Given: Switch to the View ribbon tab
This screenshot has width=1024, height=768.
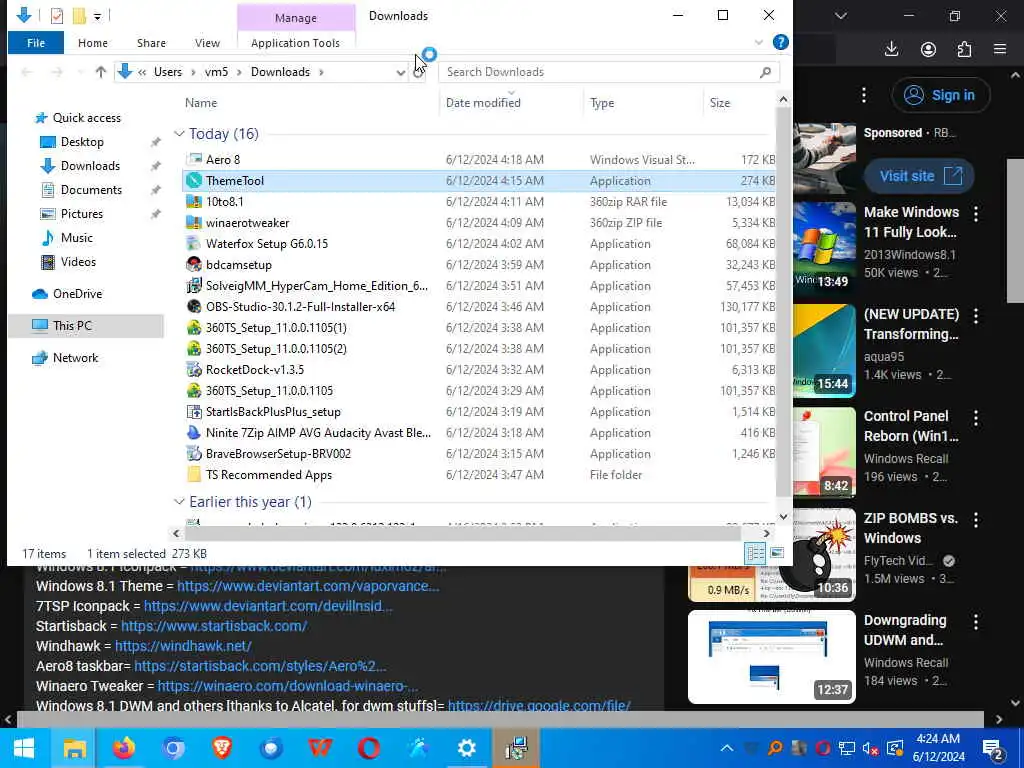Looking at the screenshot, I should click(207, 43).
